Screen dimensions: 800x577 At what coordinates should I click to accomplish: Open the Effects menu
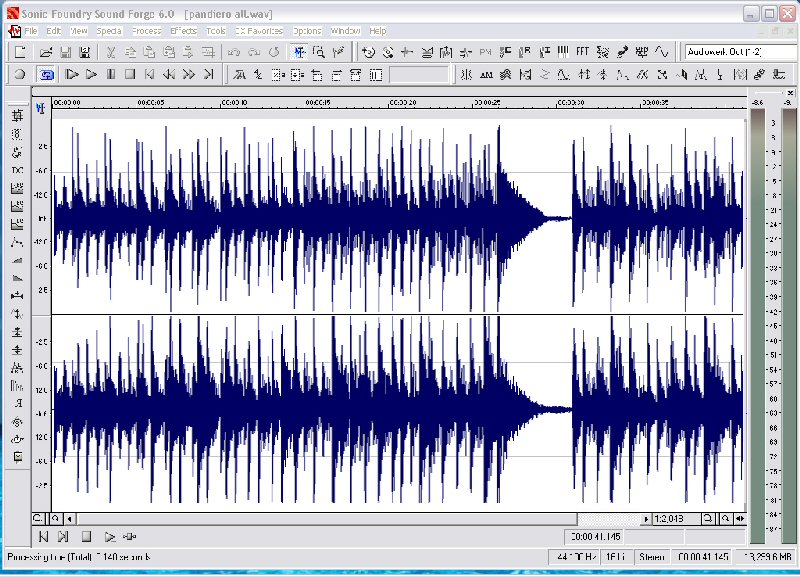pos(184,31)
